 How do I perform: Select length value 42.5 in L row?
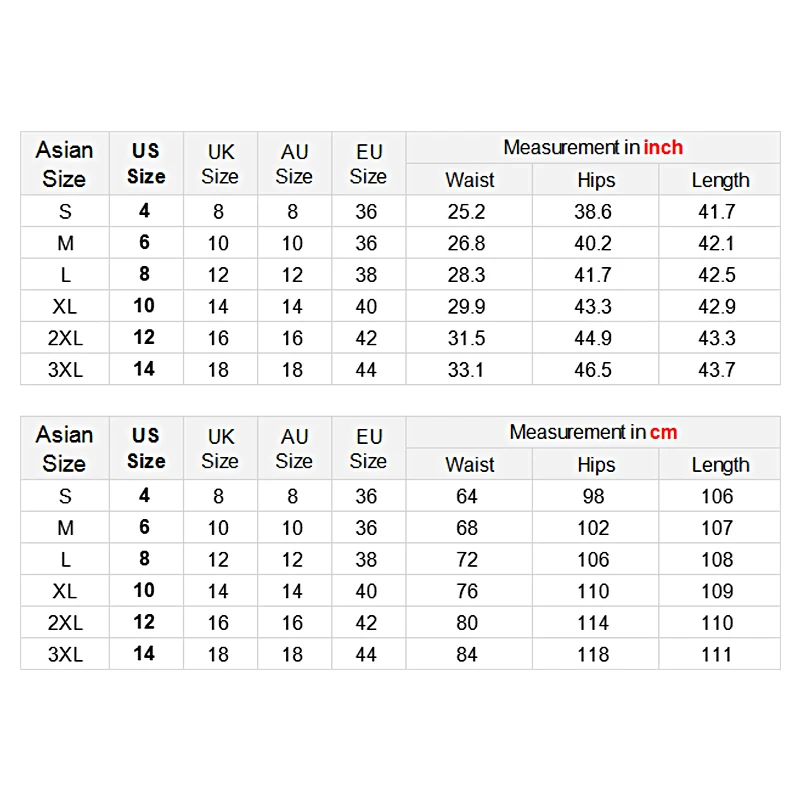pyautogui.click(x=717, y=275)
